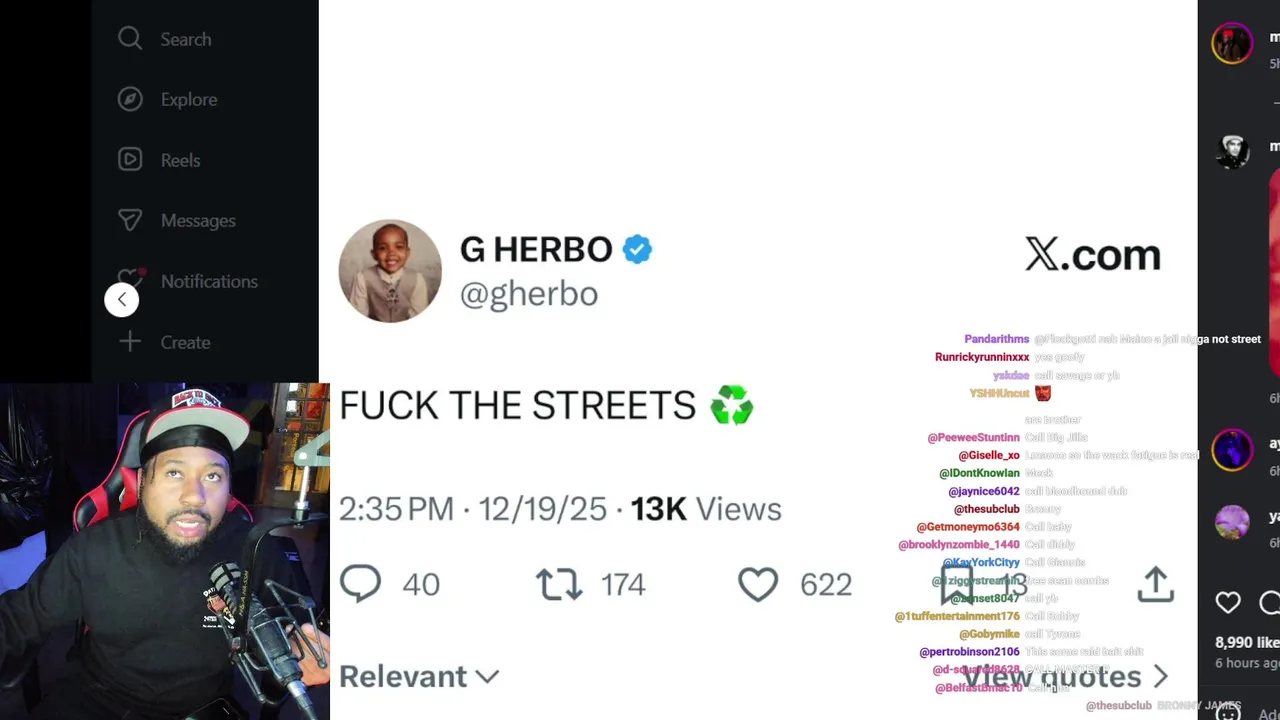Click the G HERBO display name
1280x720 pixels.
point(536,249)
